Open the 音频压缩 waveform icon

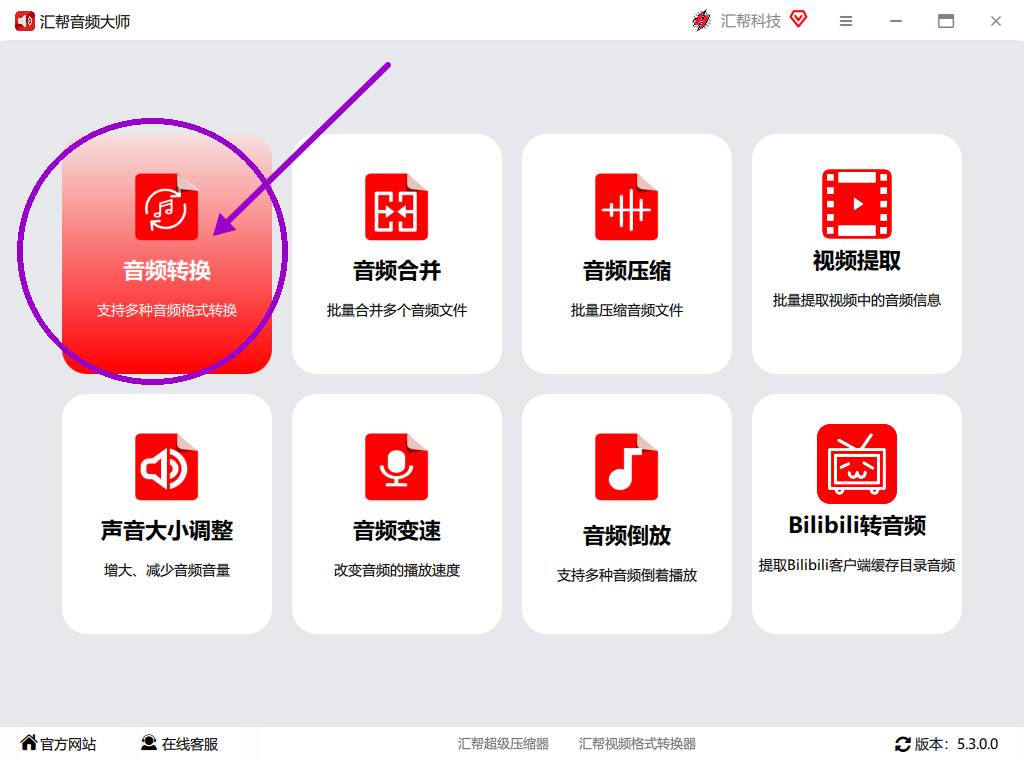(x=626, y=207)
